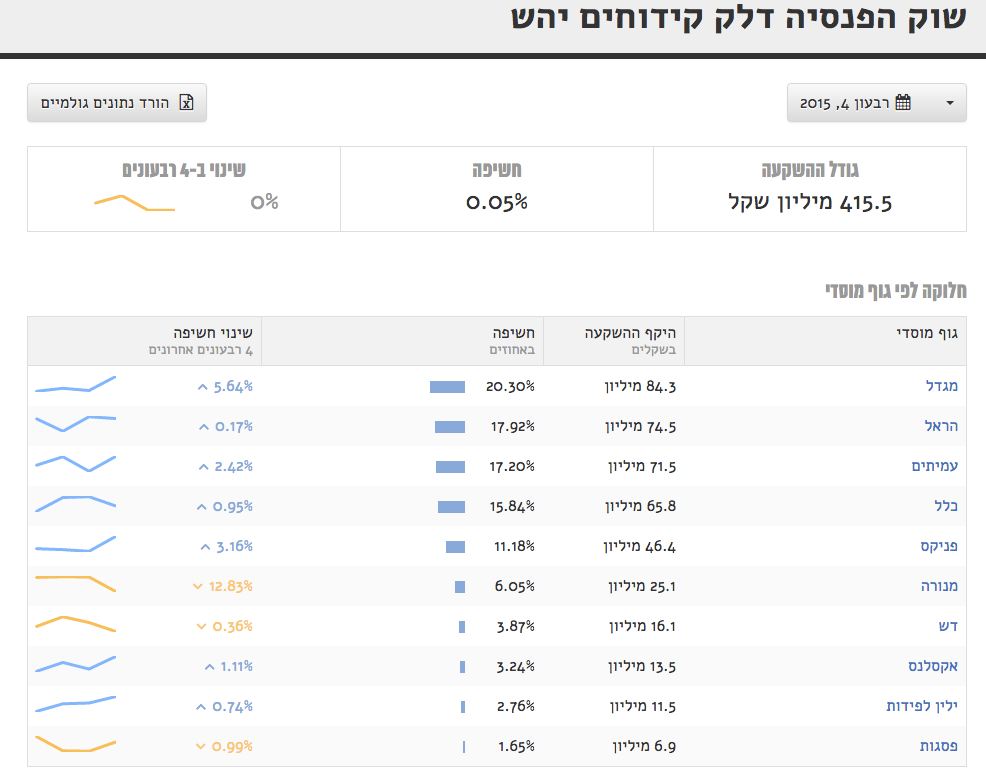Download raw data with הורד נתונים גולמיים

point(117,103)
